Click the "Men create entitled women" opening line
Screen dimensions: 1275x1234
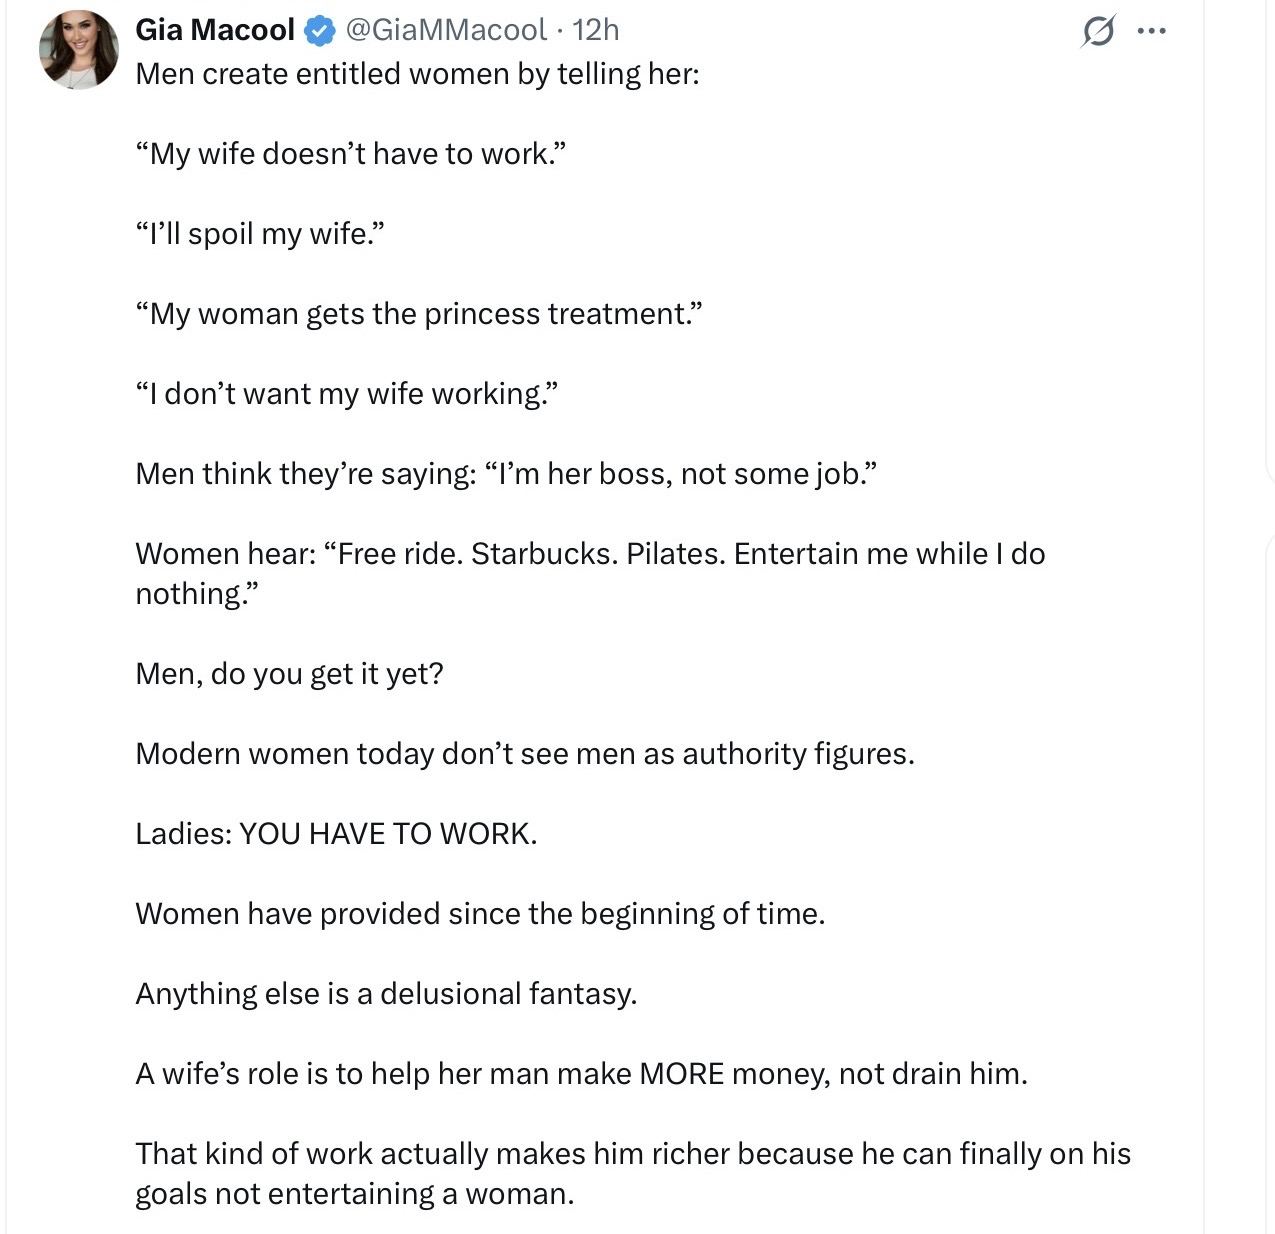(417, 74)
